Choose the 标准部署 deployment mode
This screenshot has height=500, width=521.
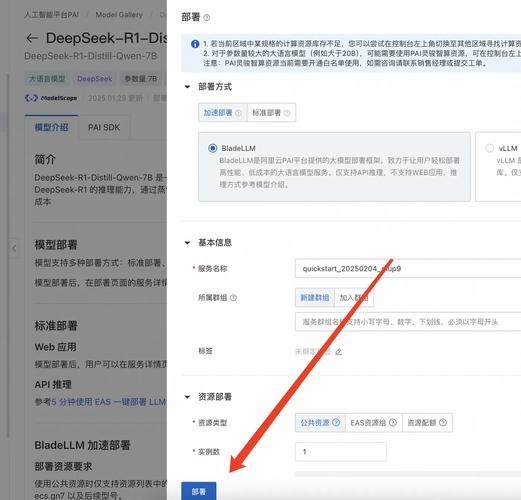271,113
